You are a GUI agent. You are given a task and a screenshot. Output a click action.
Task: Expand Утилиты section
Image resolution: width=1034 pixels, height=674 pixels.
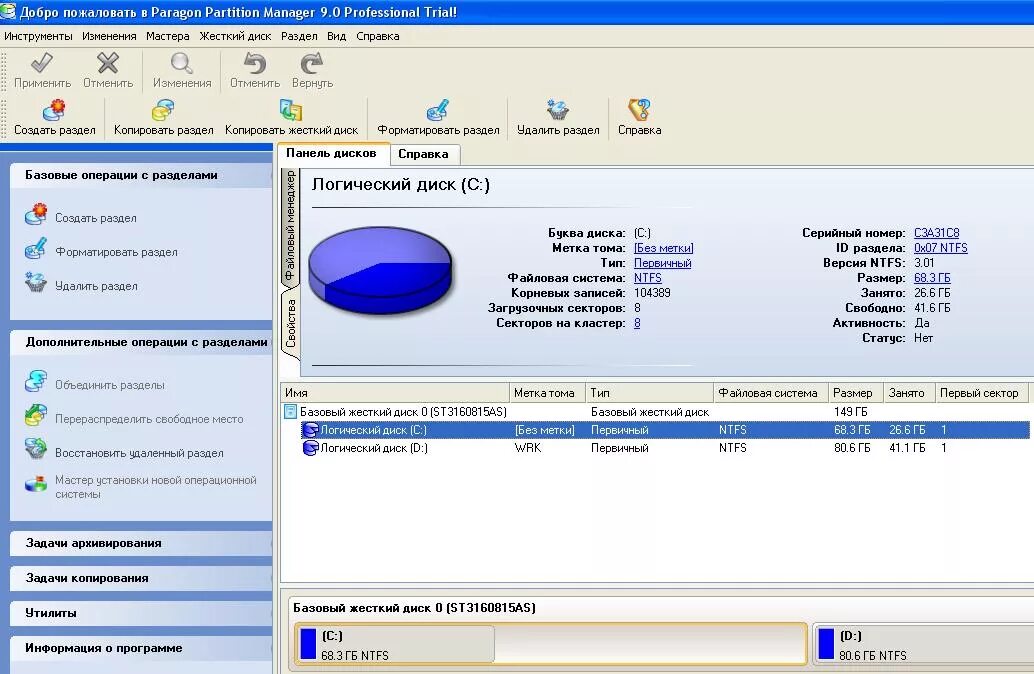[140, 613]
